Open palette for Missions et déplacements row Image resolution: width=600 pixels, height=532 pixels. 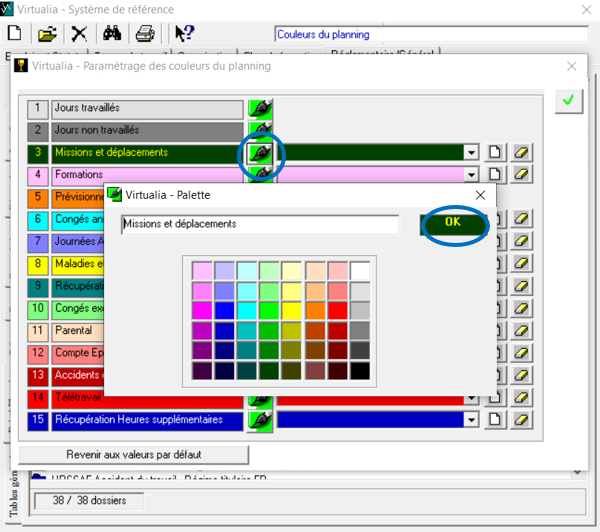coord(259,153)
